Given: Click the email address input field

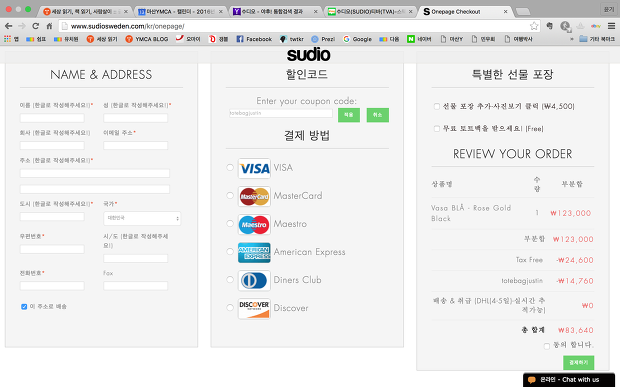Looking at the screenshot, I should [136, 145].
